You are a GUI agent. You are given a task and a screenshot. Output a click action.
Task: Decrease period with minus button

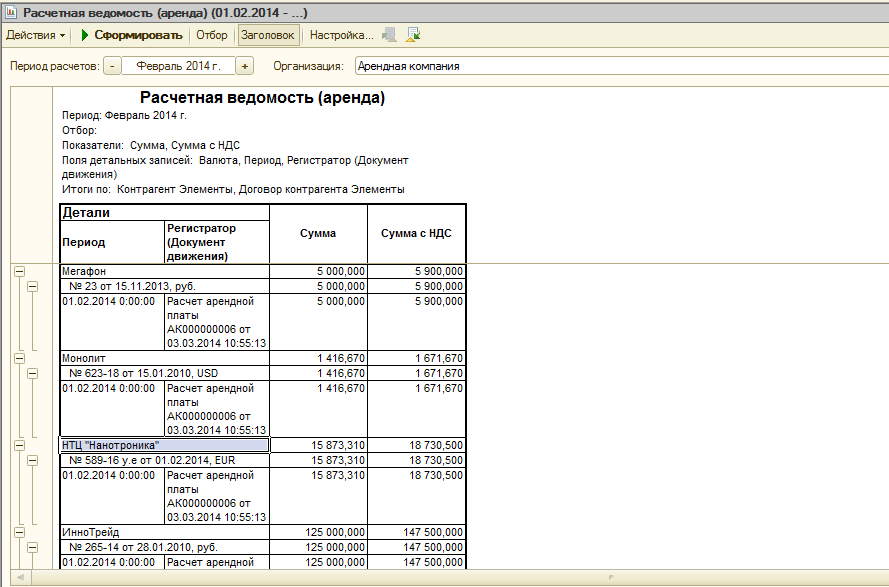[x=112, y=66]
